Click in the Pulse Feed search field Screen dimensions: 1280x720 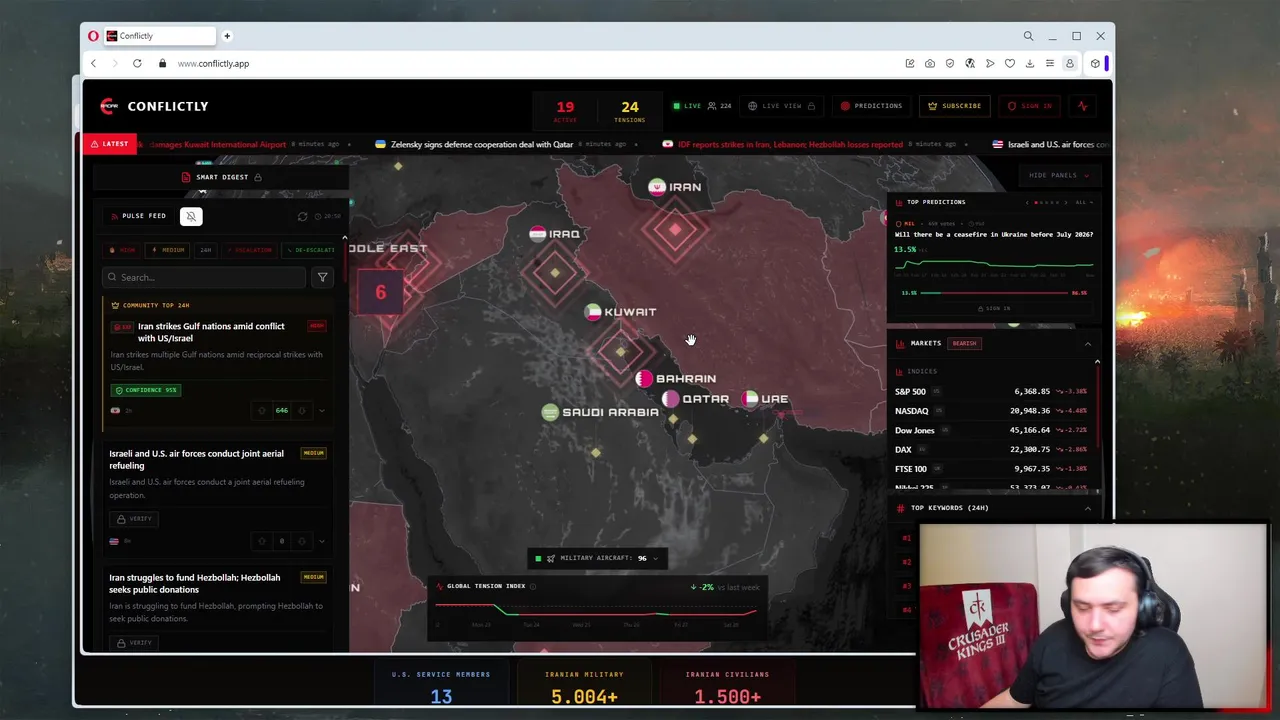coord(204,277)
